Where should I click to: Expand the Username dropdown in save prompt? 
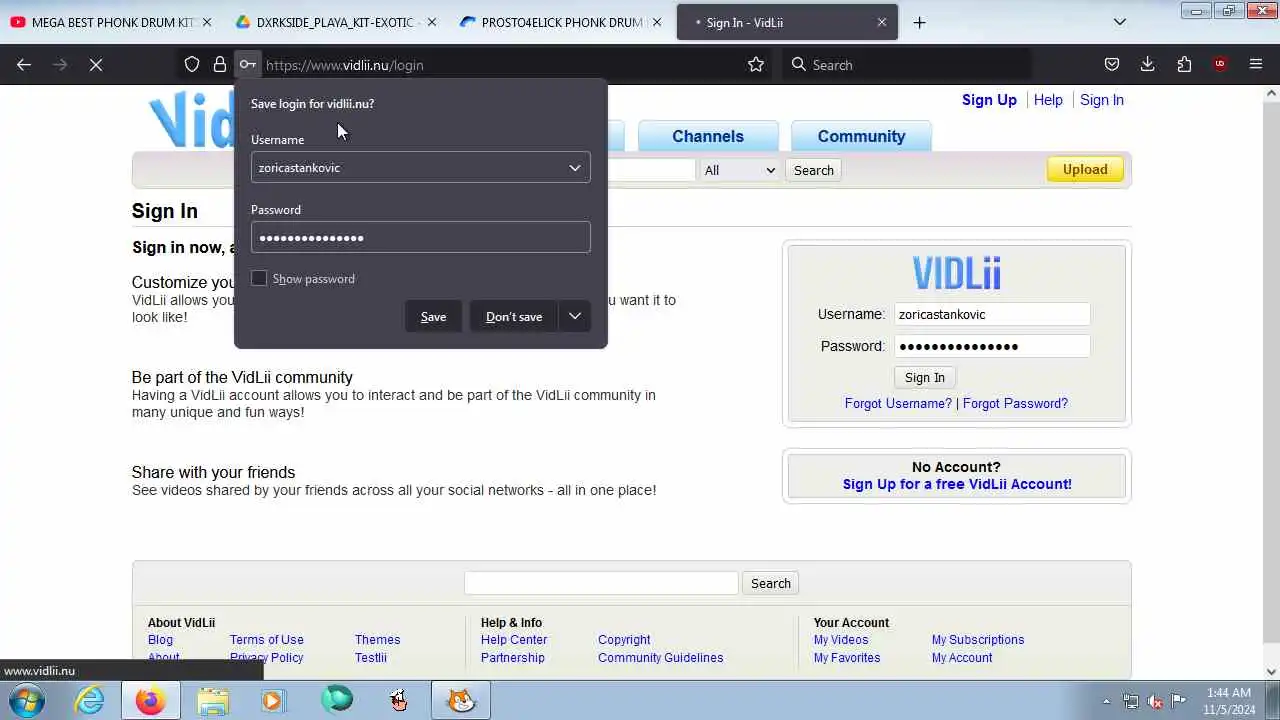[575, 168]
